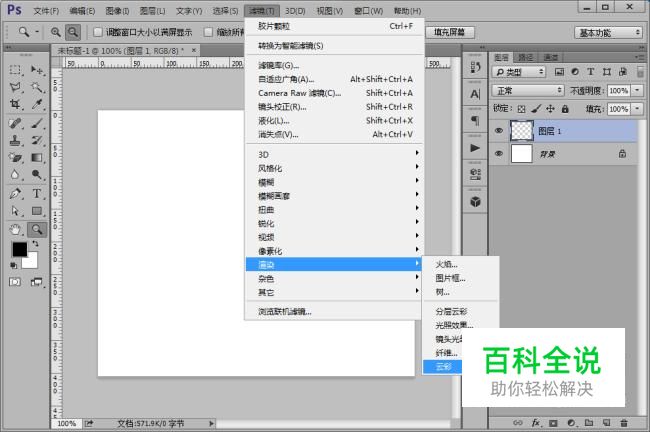Select the Zoom tool in toolbox

click(37, 229)
